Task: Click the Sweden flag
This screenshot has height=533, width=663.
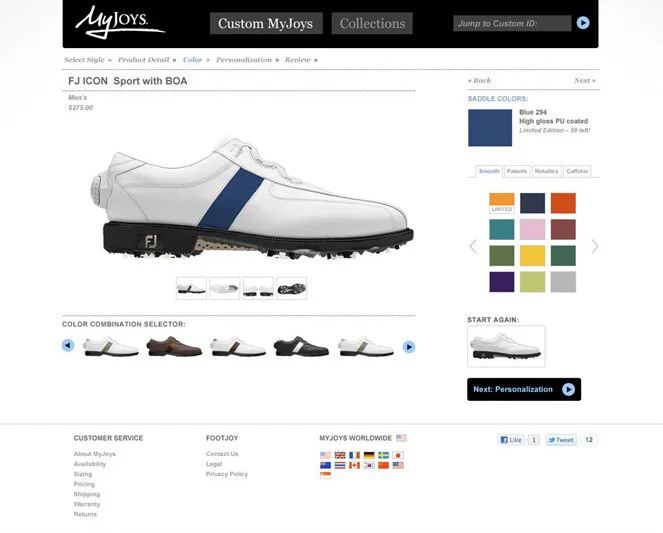Action: pyautogui.click(x=383, y=455)
